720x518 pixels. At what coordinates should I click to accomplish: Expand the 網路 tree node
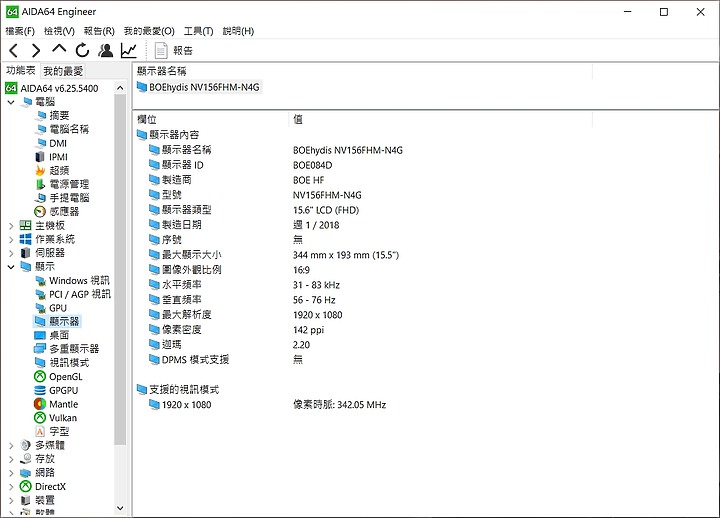pyautogui.click(x=11, y=473)
